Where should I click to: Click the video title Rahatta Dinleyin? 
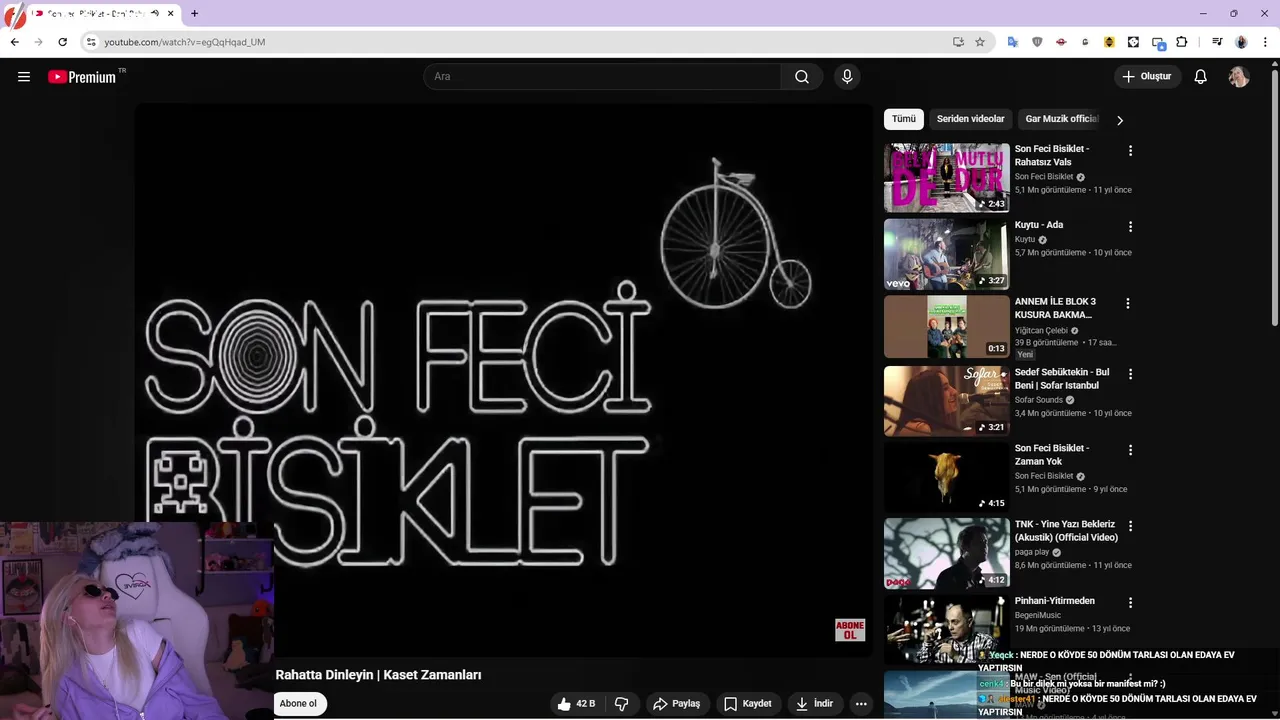378,675
